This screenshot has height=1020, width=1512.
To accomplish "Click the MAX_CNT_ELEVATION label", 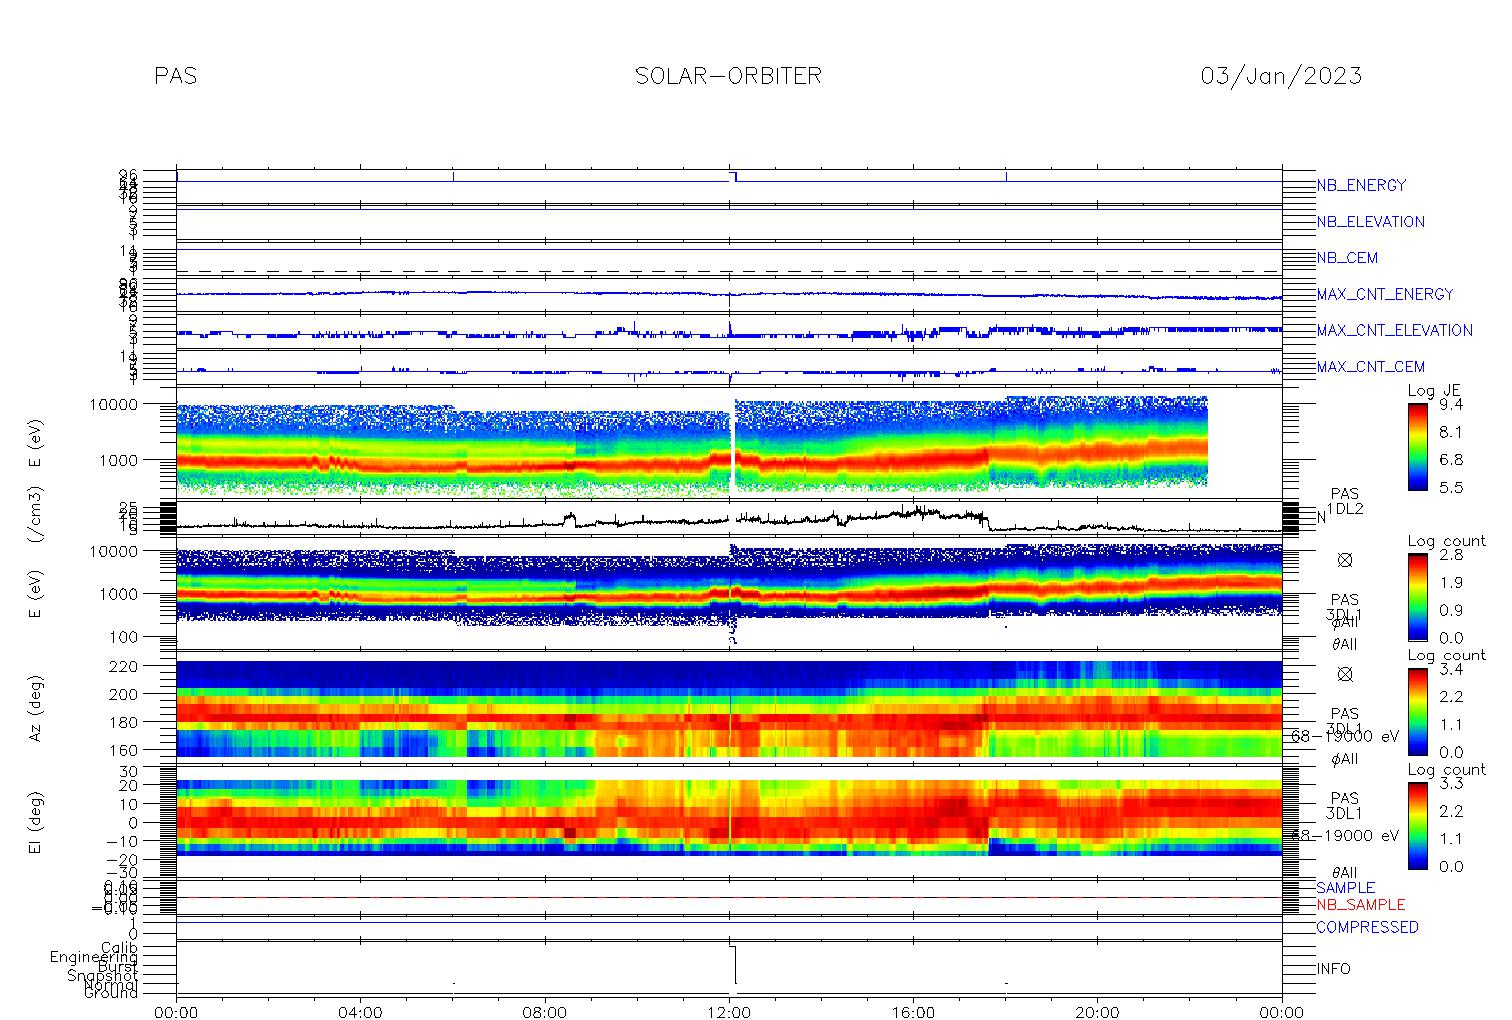I will pos(1394,330).
